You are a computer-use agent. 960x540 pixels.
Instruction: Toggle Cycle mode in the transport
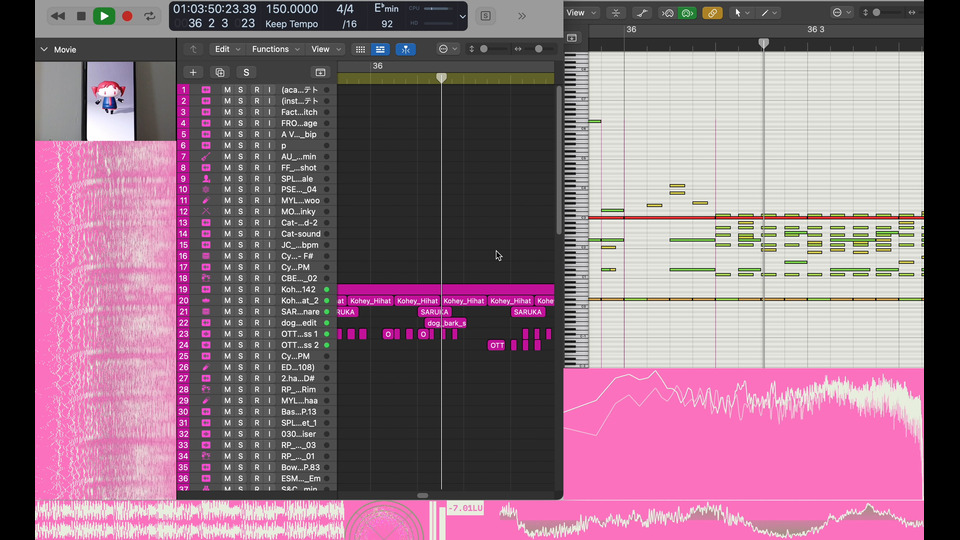[x=150, y=16]
